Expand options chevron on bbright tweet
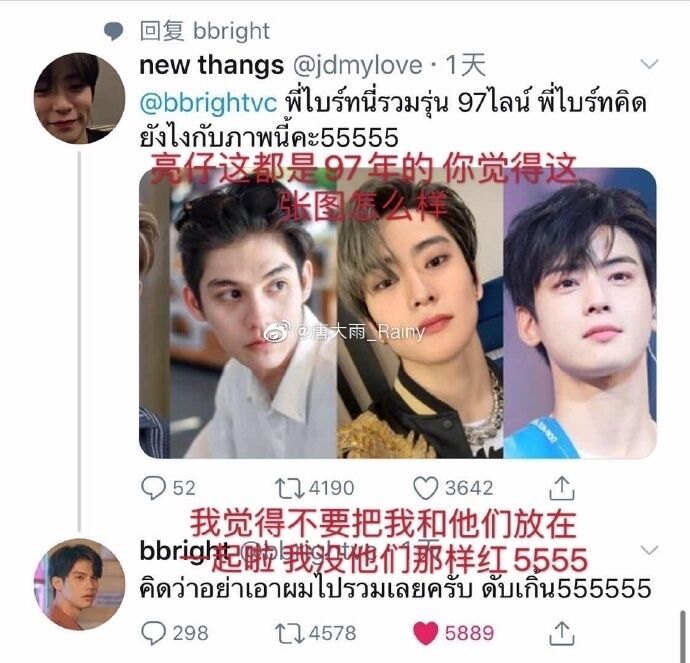 click(x=650, y=550)
